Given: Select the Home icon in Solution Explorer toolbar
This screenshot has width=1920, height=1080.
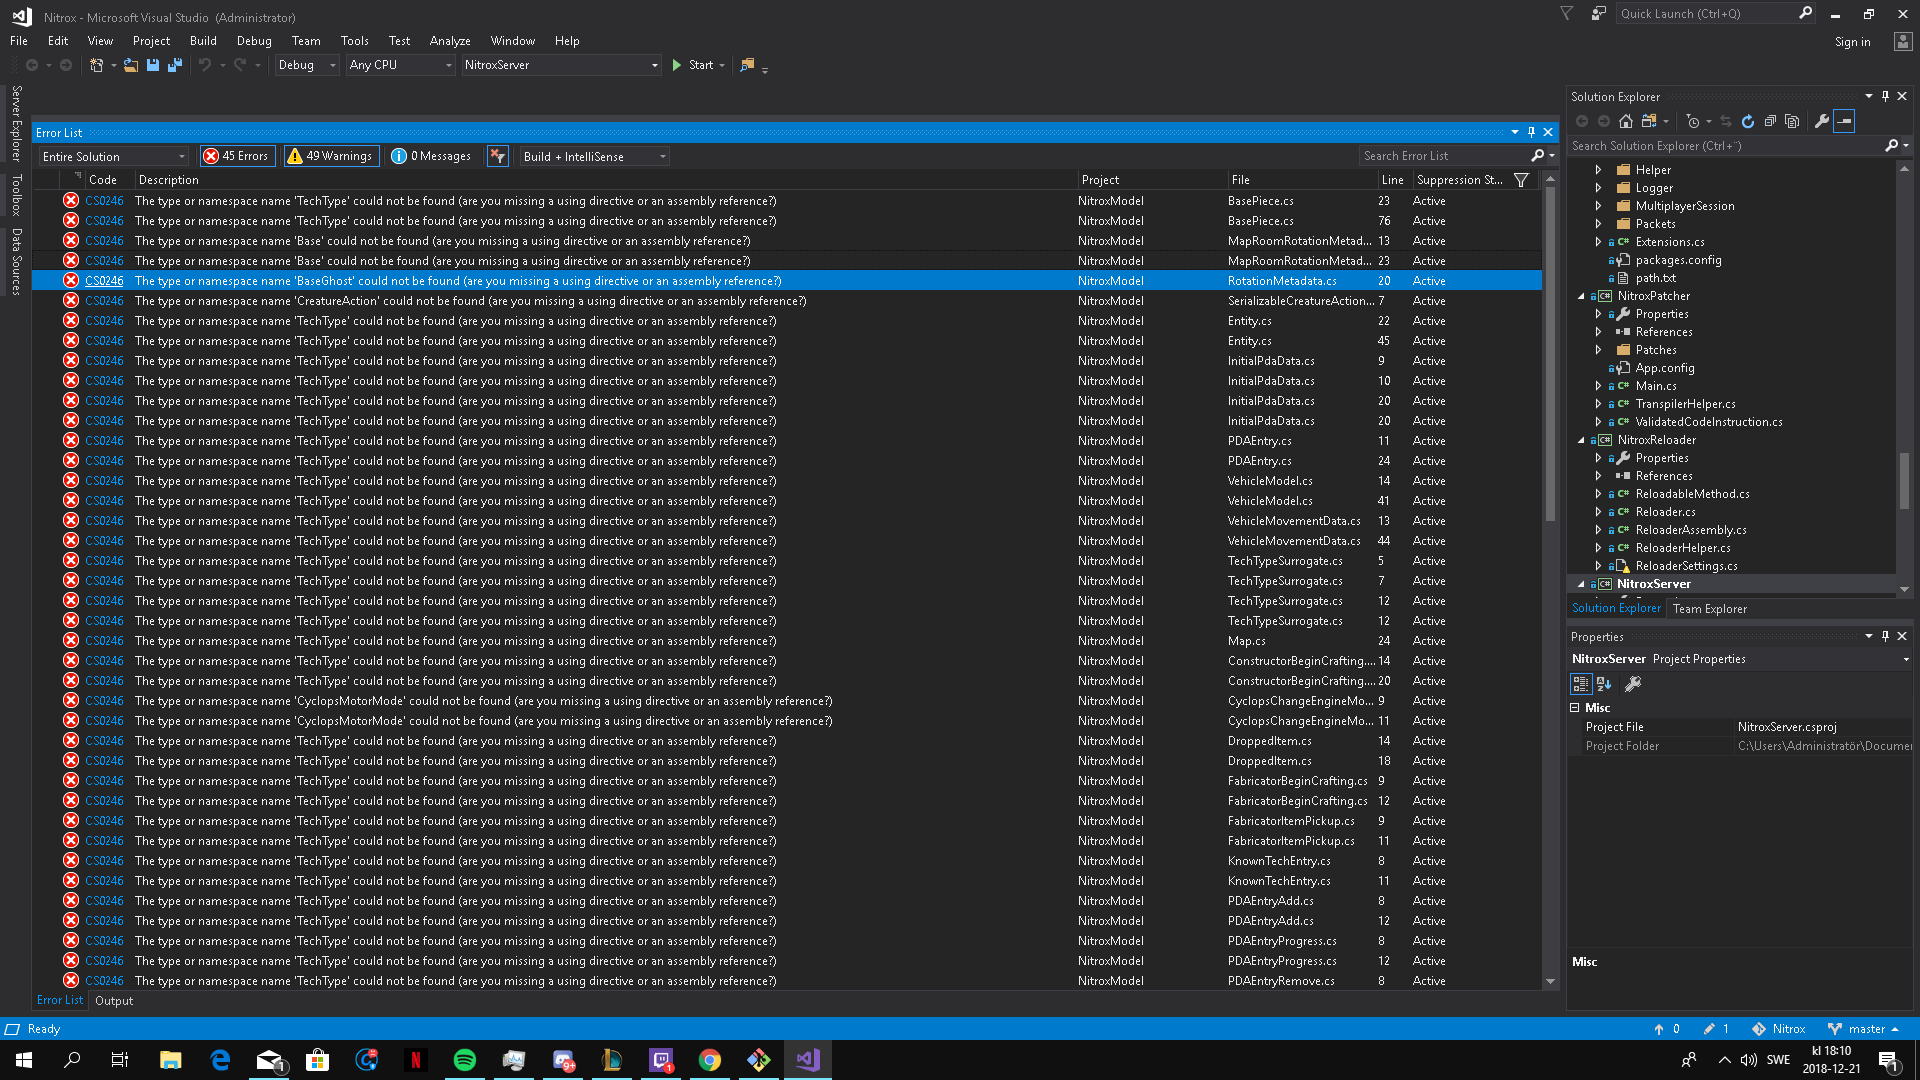Looking at the screenshot, I should point(1625,122).
